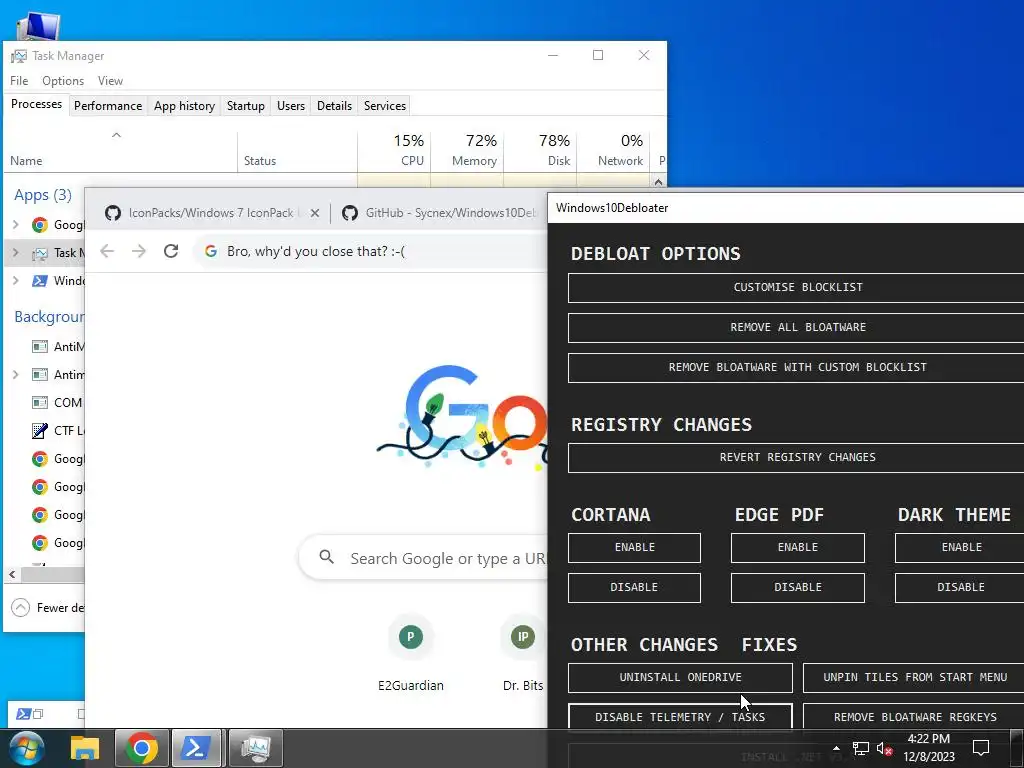Viewport: 1024px width, 768px height.
Task: Open Windows Start orb
Action: click(x=27, y=748)
